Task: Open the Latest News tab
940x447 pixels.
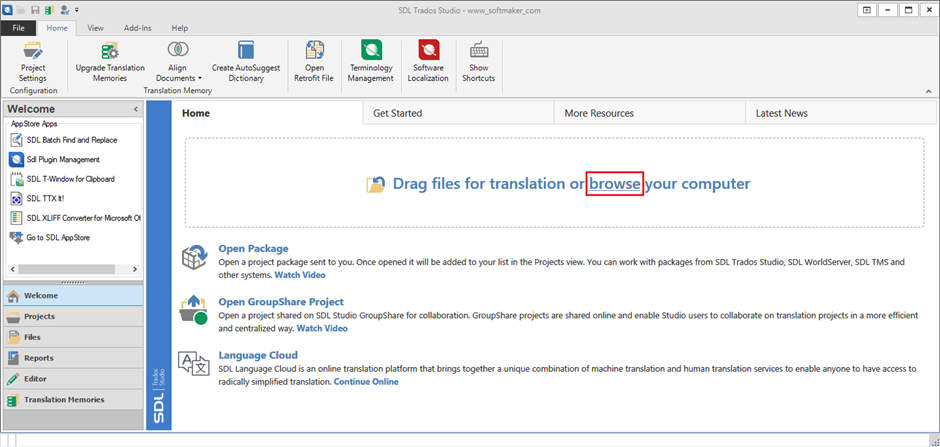Action: click(x=840, y=113)
